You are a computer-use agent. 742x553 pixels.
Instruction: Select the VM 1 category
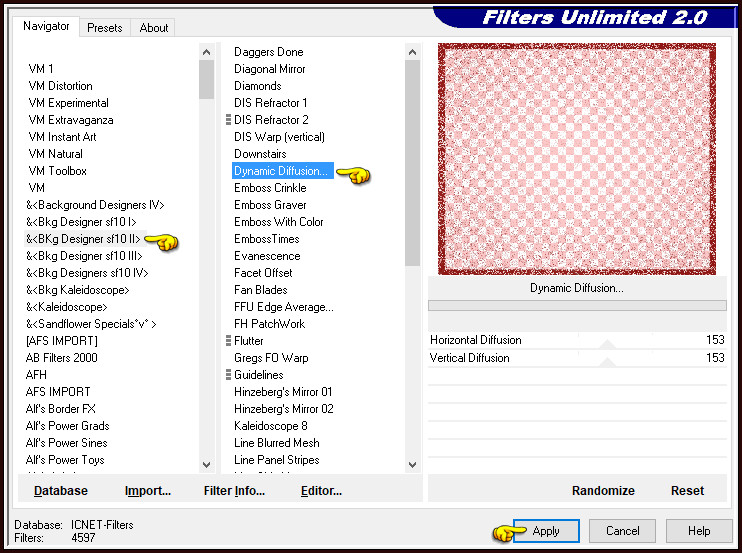click(x=41, y=69)
